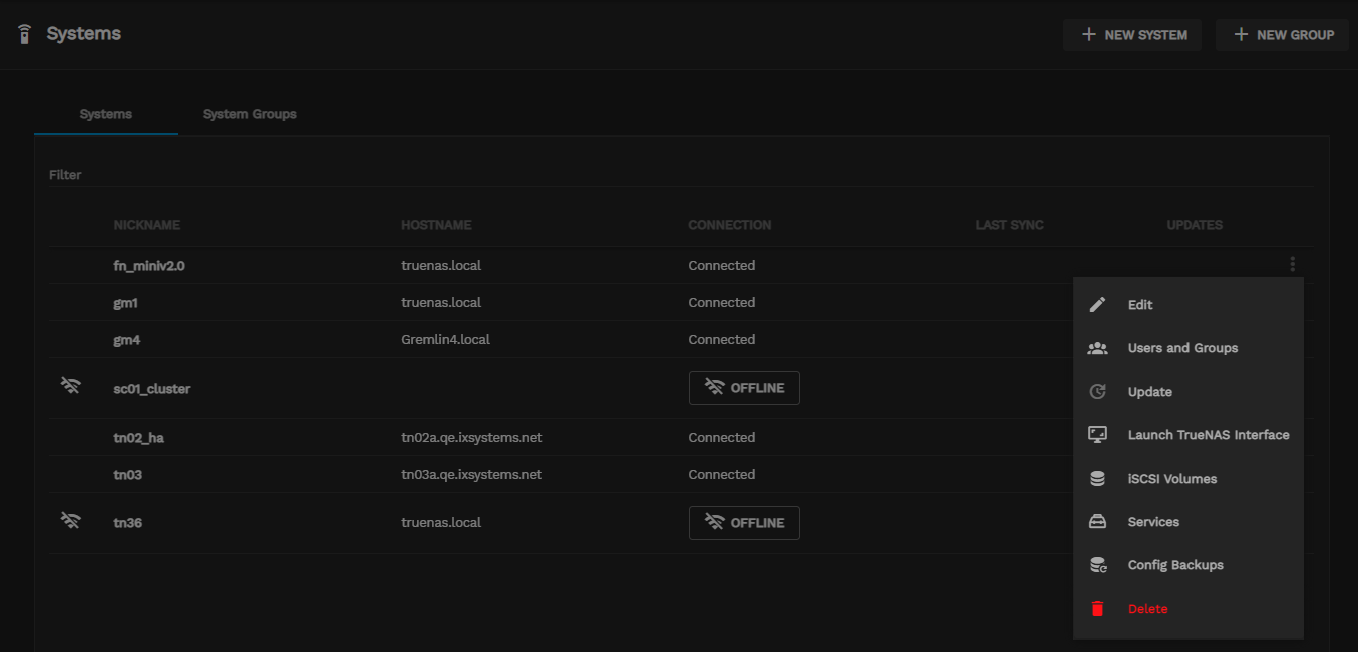
Task: Click the pencil icon beside Edit
Action: [1097, 305]
